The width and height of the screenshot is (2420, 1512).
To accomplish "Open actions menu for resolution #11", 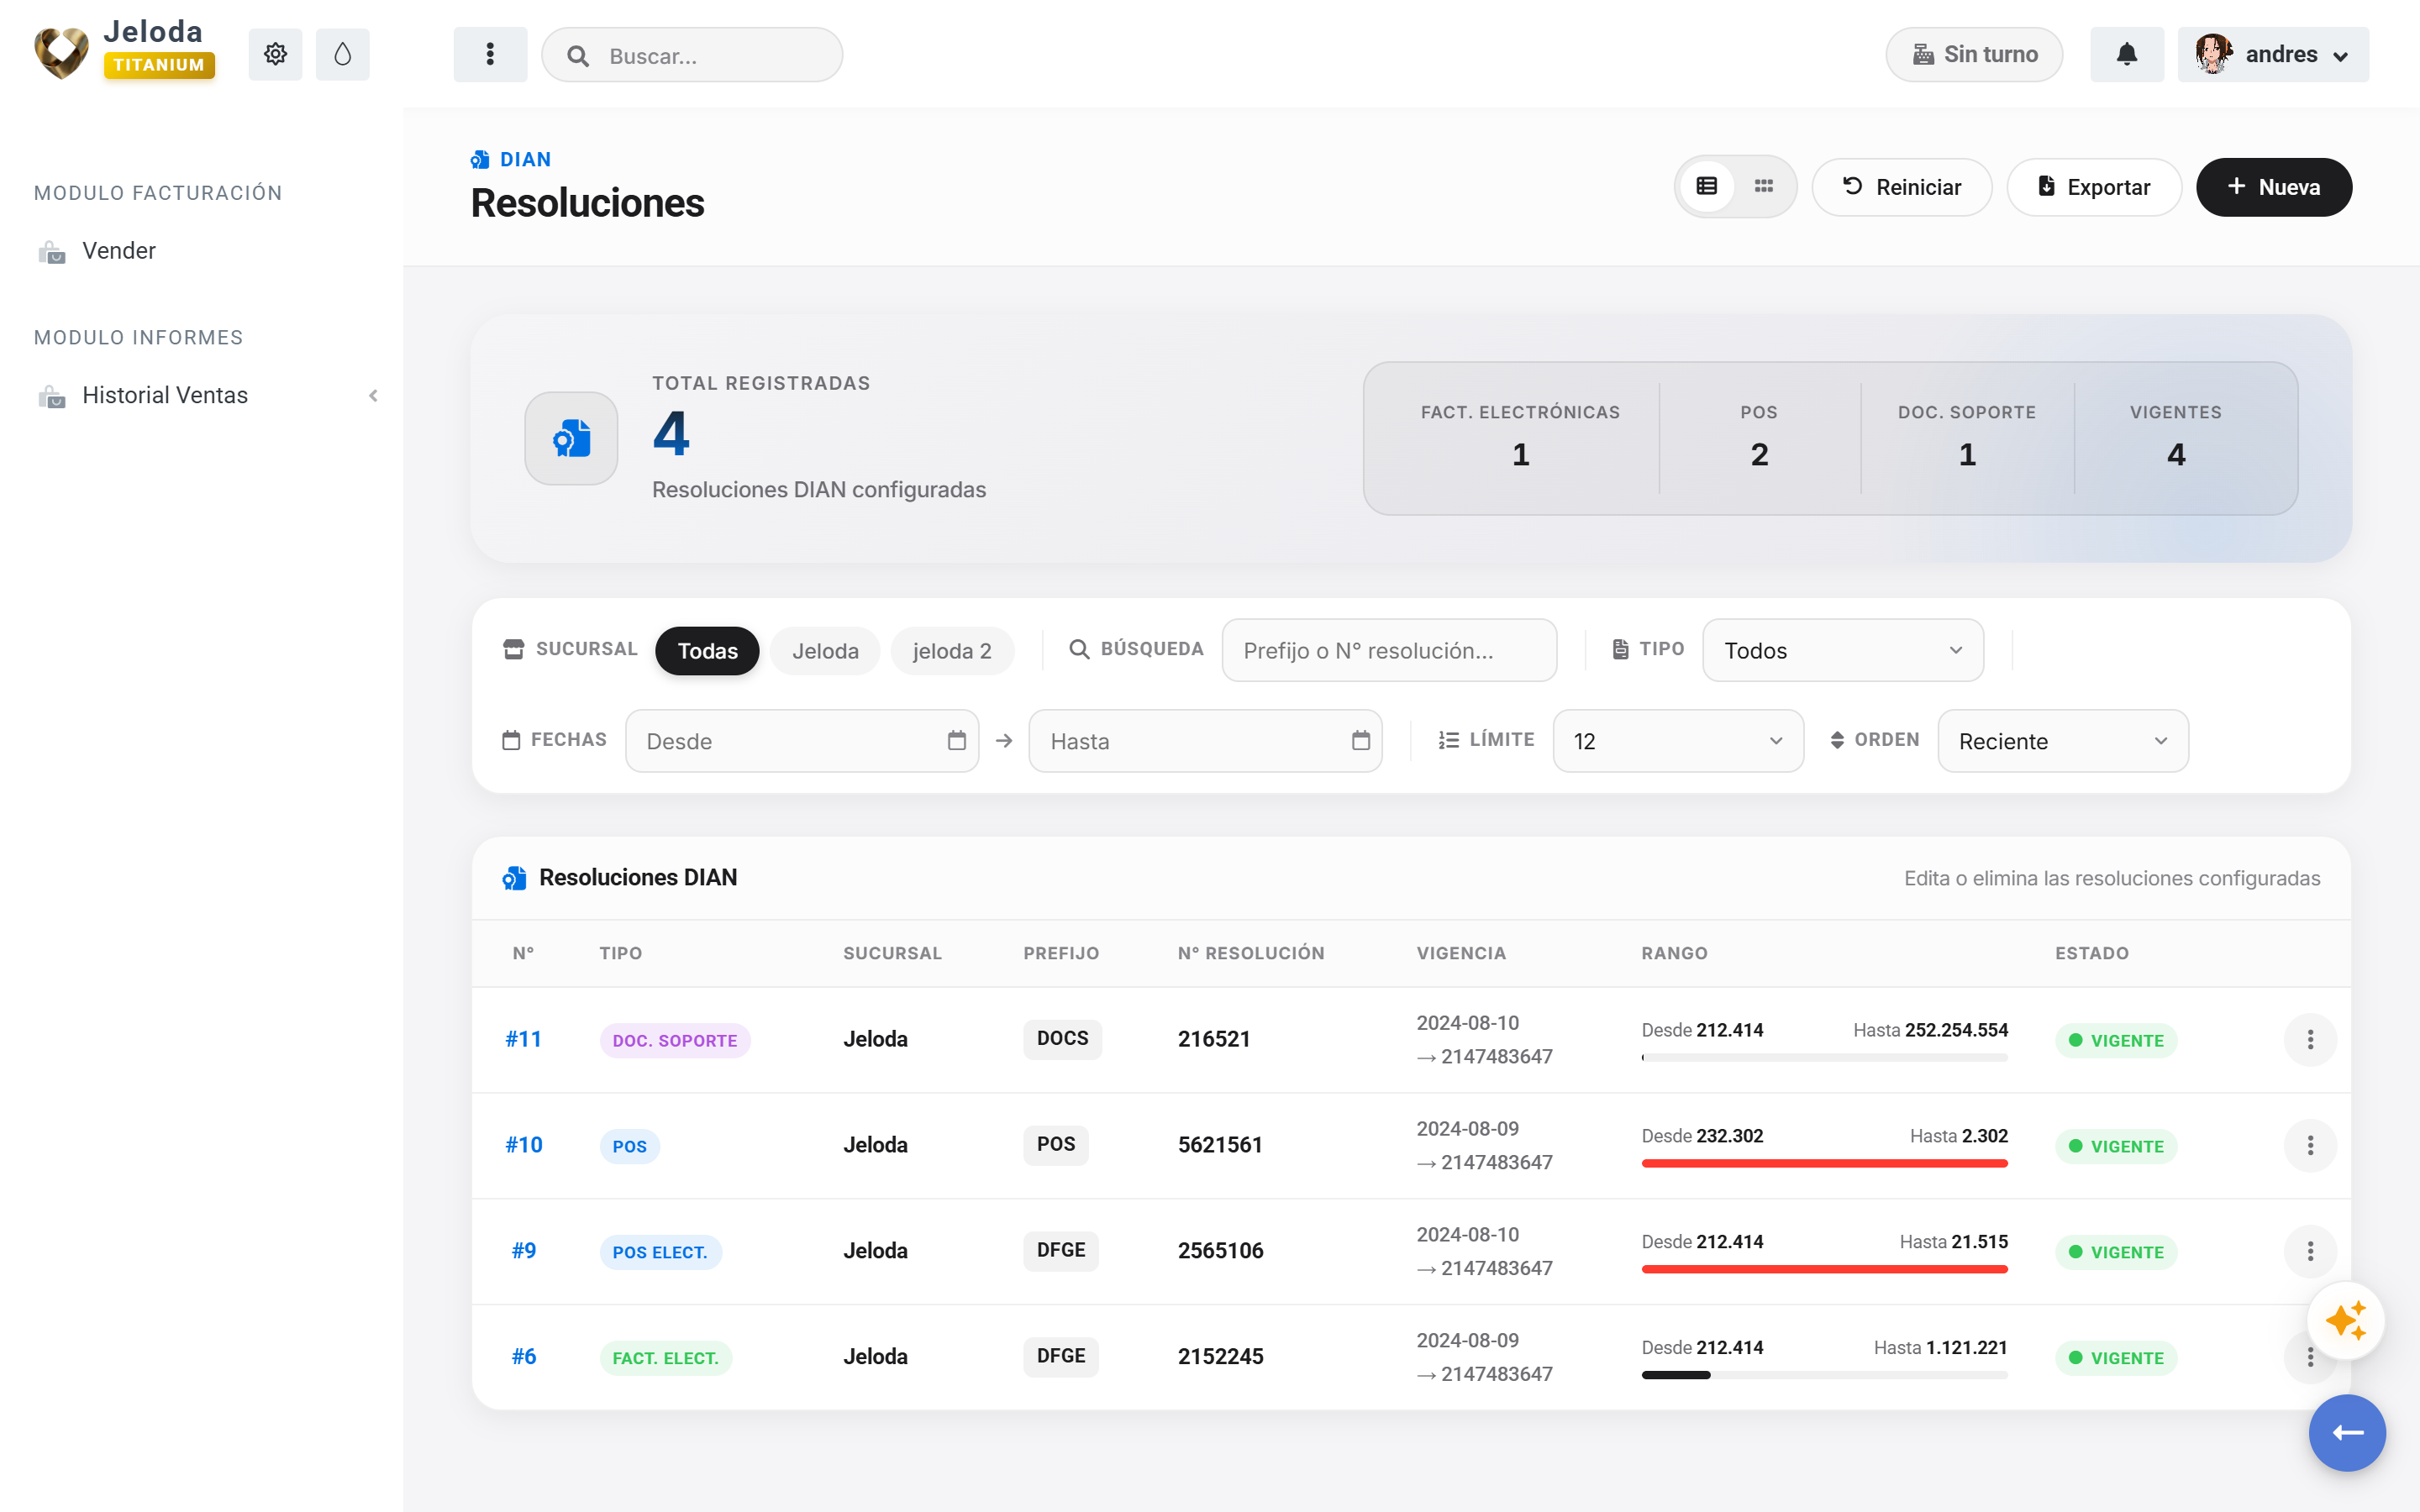I will pyautogui.click(x=2310, y=1040).
